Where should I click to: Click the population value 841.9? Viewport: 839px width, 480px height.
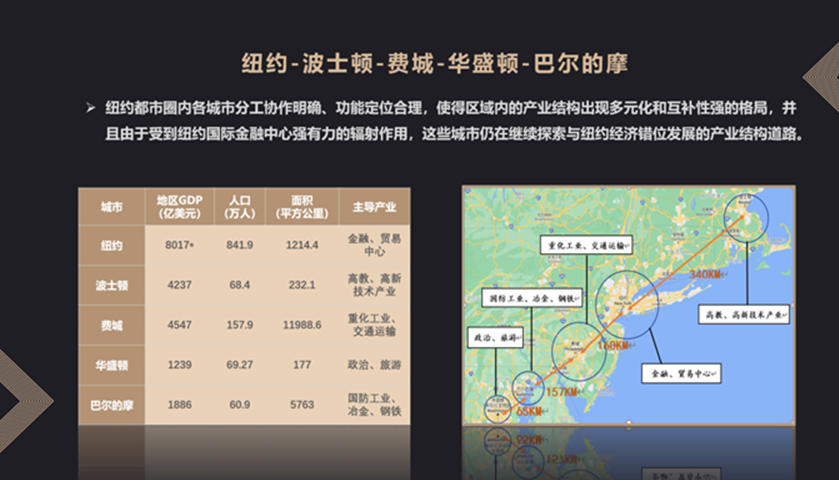240,245
